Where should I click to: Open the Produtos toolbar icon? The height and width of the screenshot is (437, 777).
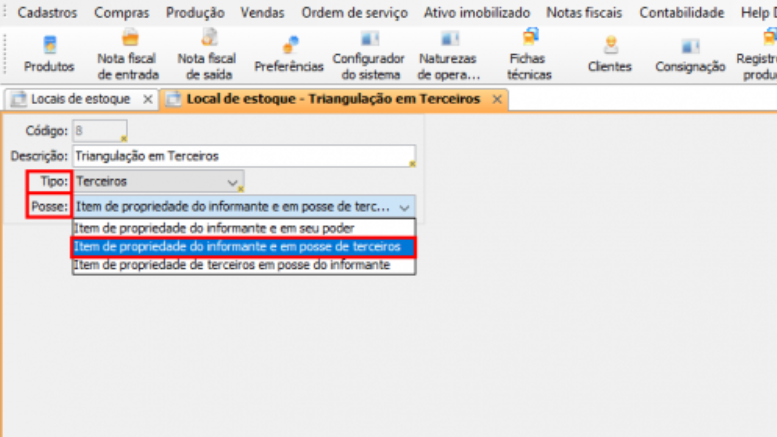(x=49, y=53)
